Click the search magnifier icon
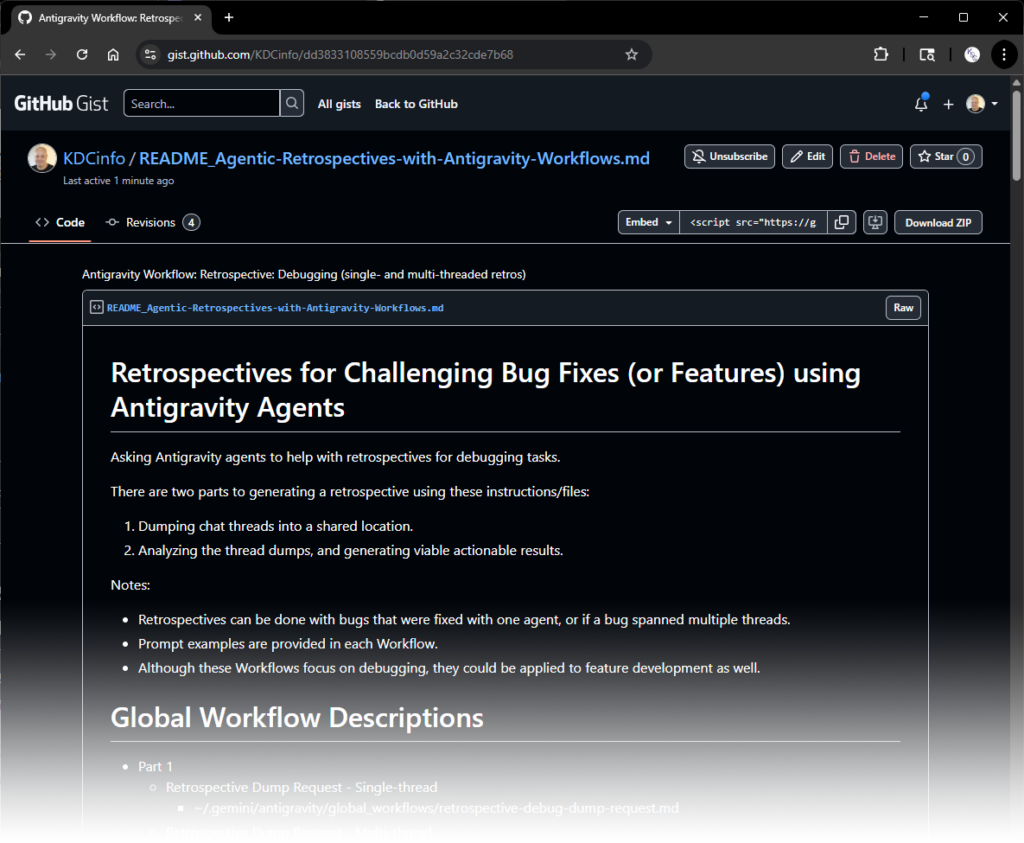Image resolution: width=1024 pixels, height=843 pixels. click(290, 102)
